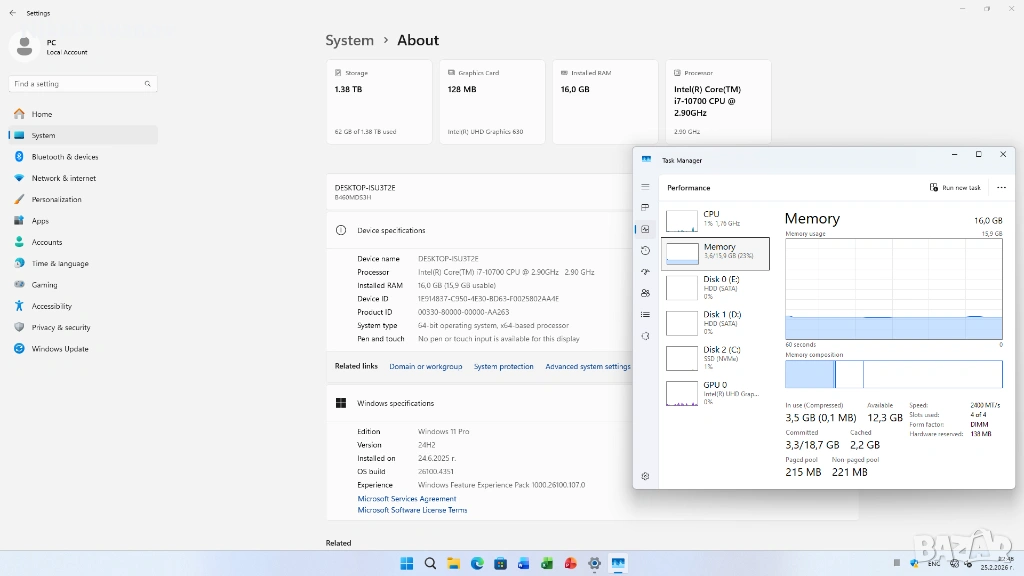
Task: Go back using the Settings back arrow
Action: click(x=12, y=13)
